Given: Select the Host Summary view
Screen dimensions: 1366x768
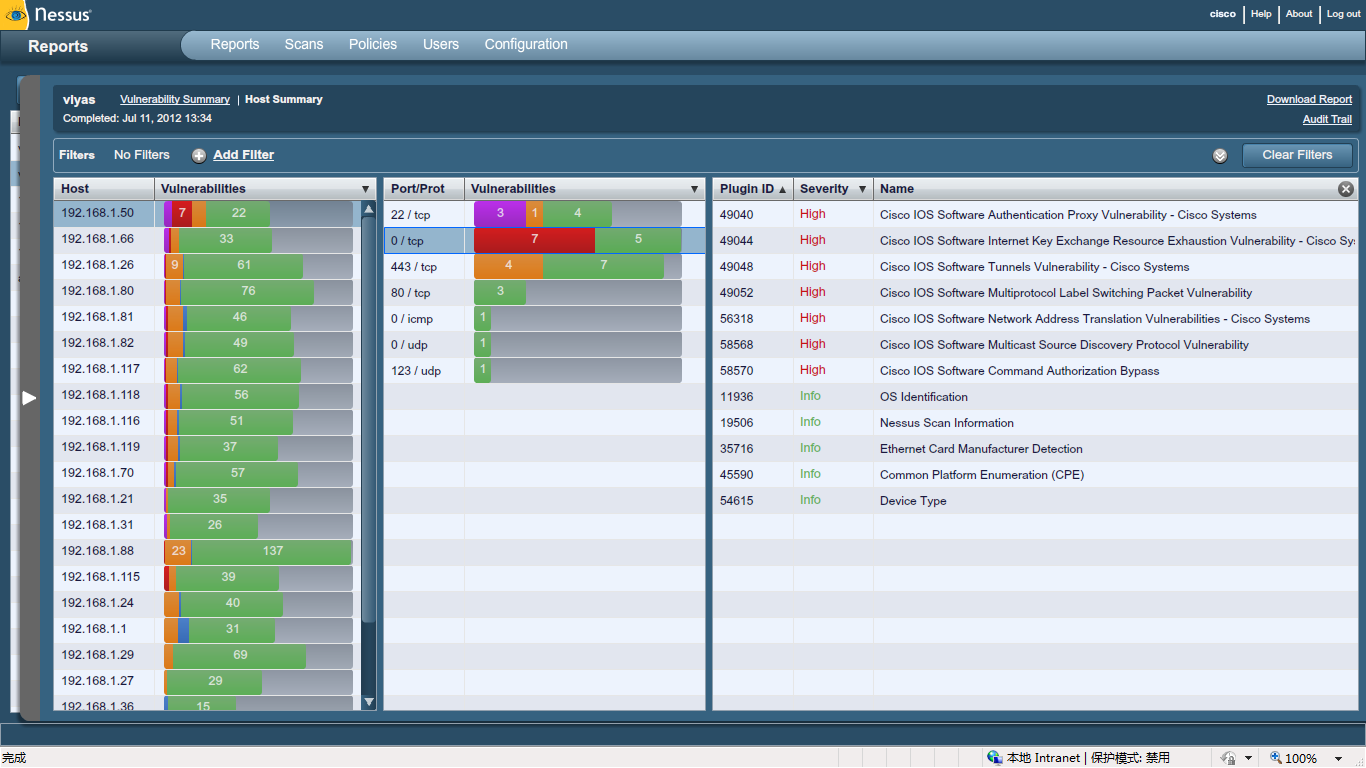Looking at the screenshot, I should (284, 100).
